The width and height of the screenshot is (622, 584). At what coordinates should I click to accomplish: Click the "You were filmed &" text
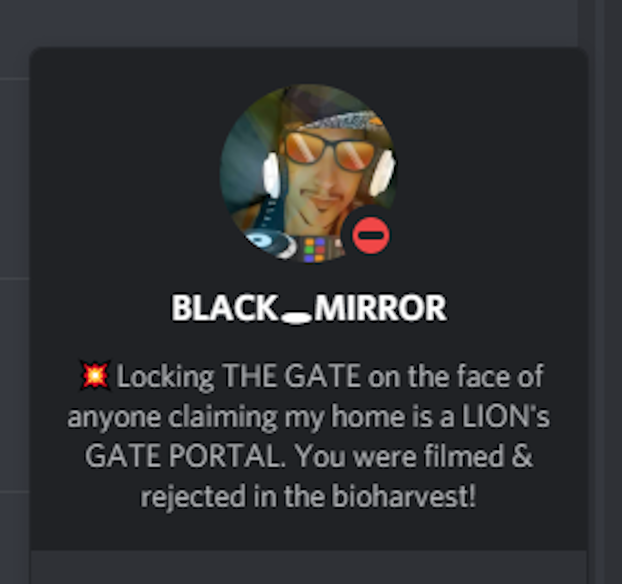[x=414, y=456]
